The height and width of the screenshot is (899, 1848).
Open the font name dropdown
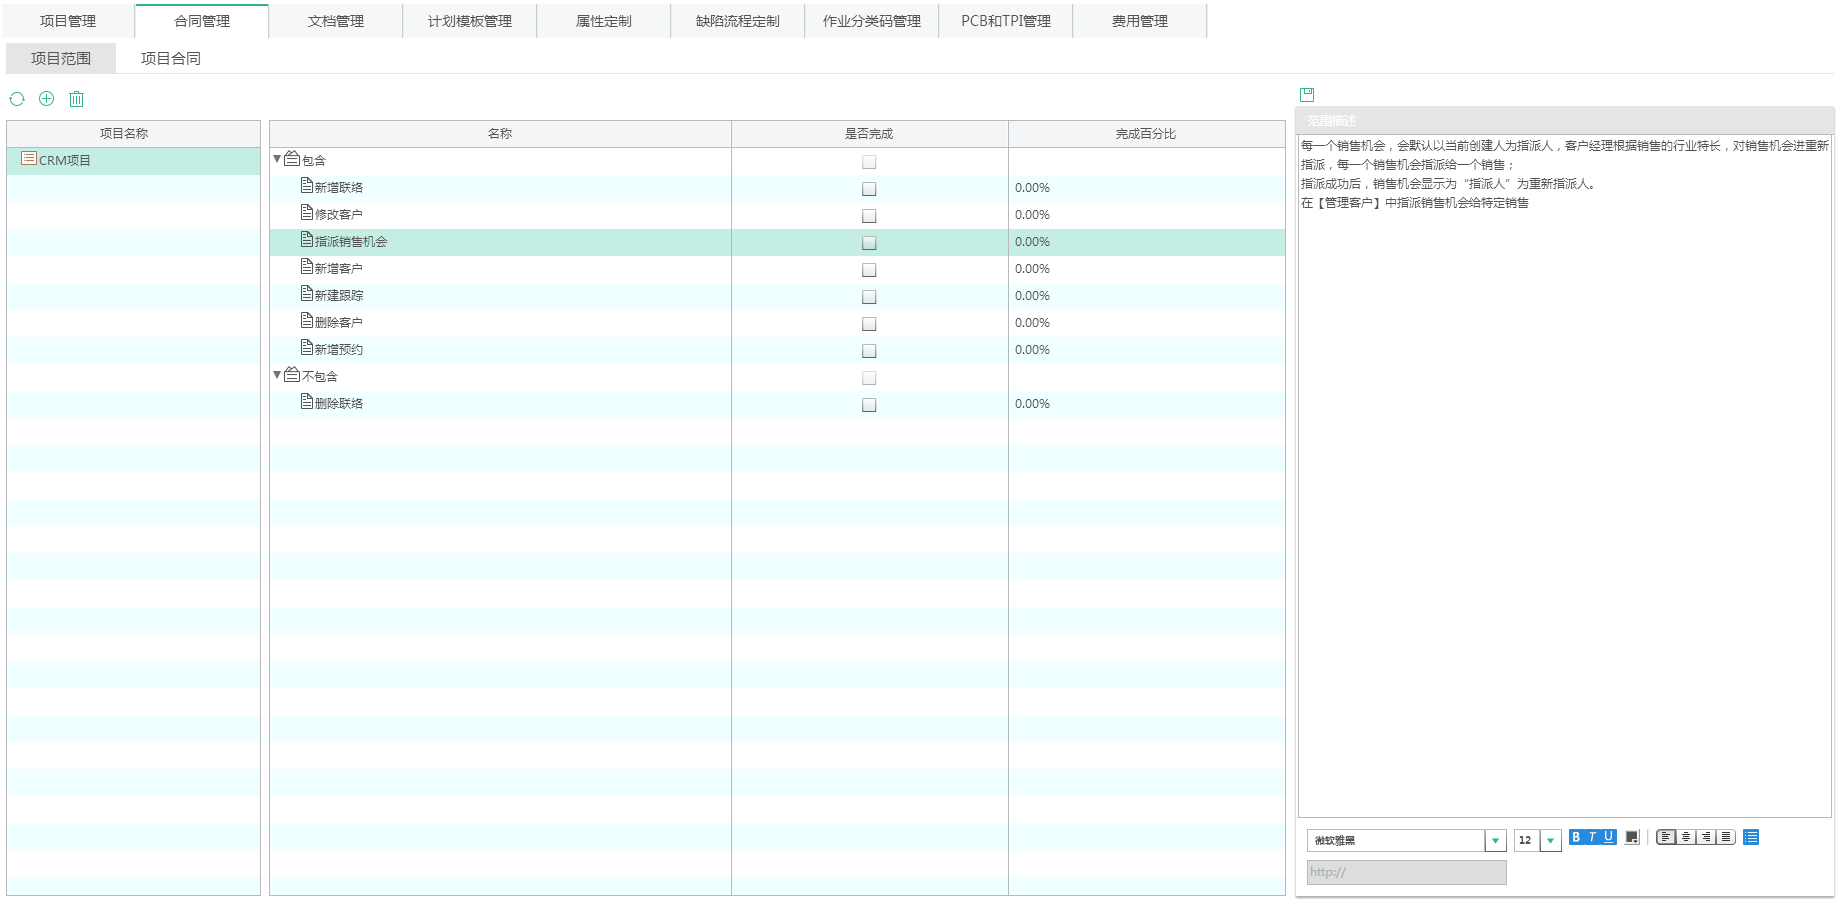pyautogui.click(x=1495, y=841)
